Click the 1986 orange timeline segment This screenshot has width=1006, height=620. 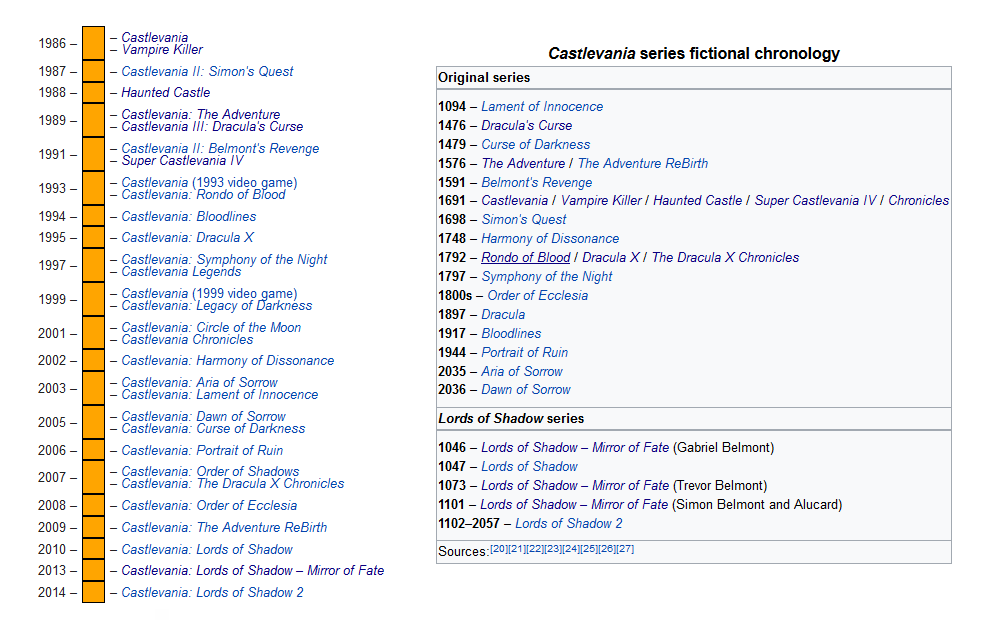coord(94,43)
